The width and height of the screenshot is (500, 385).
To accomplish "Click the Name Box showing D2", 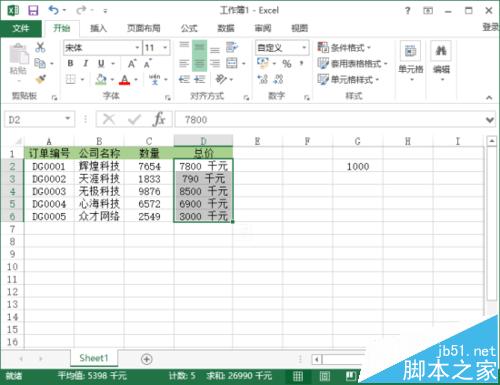I will [x=39, y=119].
